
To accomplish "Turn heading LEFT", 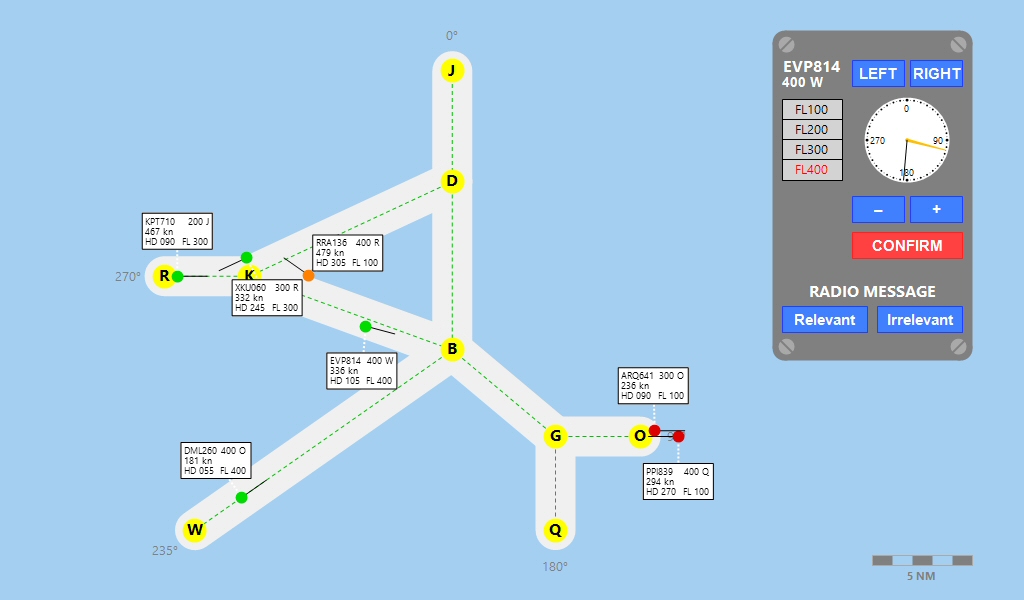I will point(878,74).
